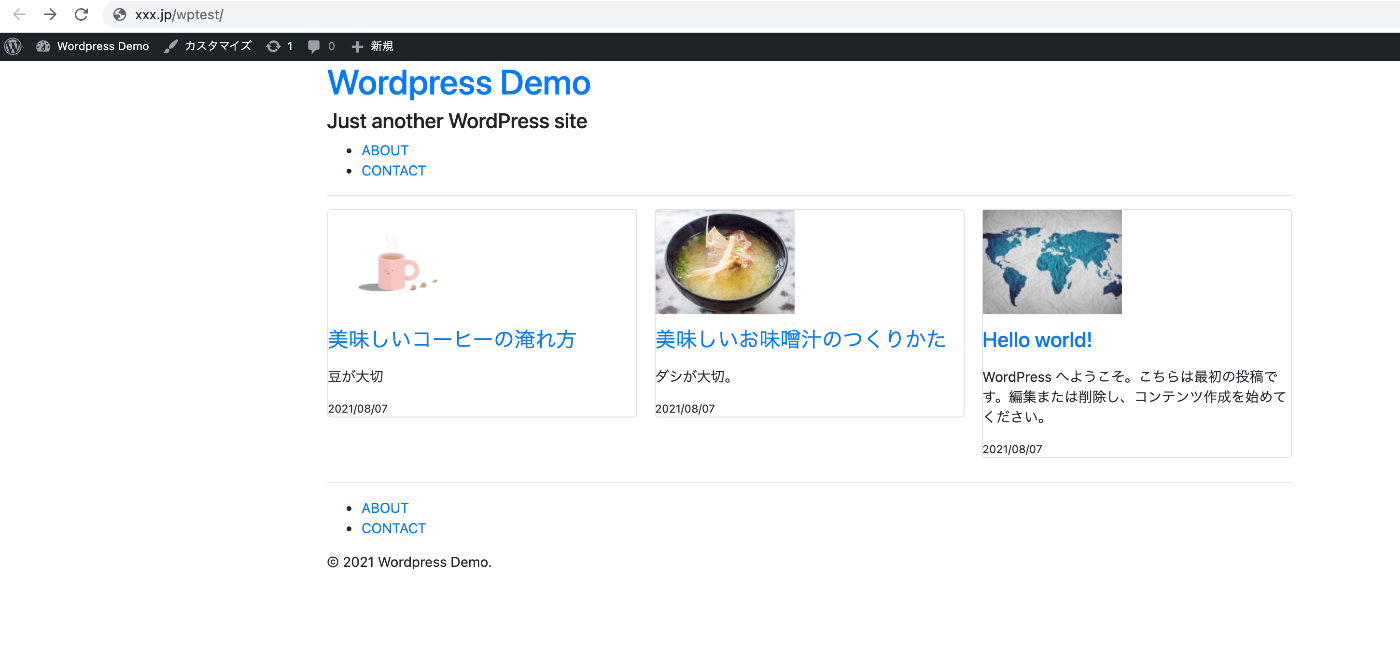The width and height of the screenshot is (1400, 645).
Task: Open post 美味しいコーヒーの淹れ方
Action: [452, 340]
